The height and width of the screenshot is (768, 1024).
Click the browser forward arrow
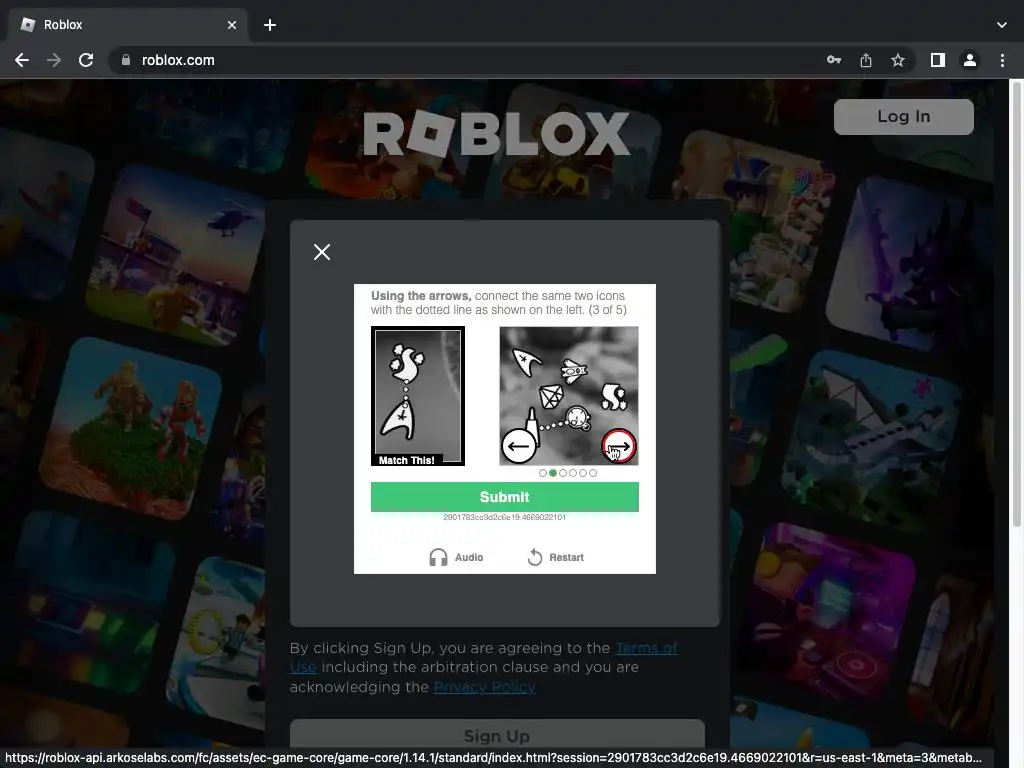54,60
